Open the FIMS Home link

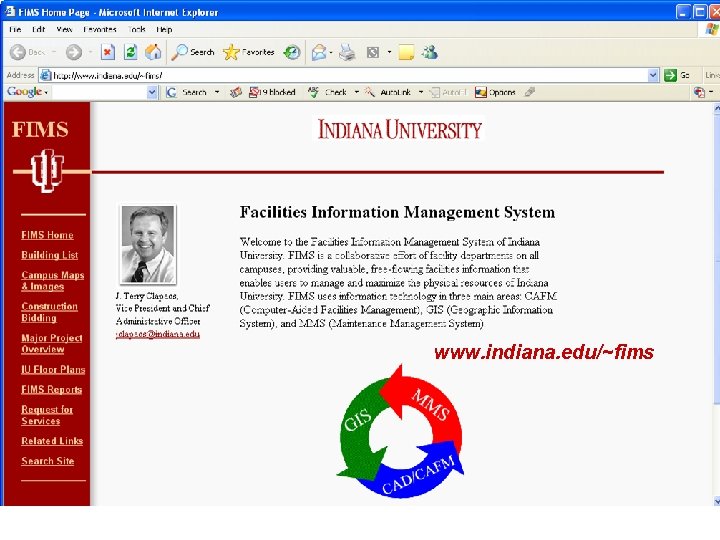47,235
